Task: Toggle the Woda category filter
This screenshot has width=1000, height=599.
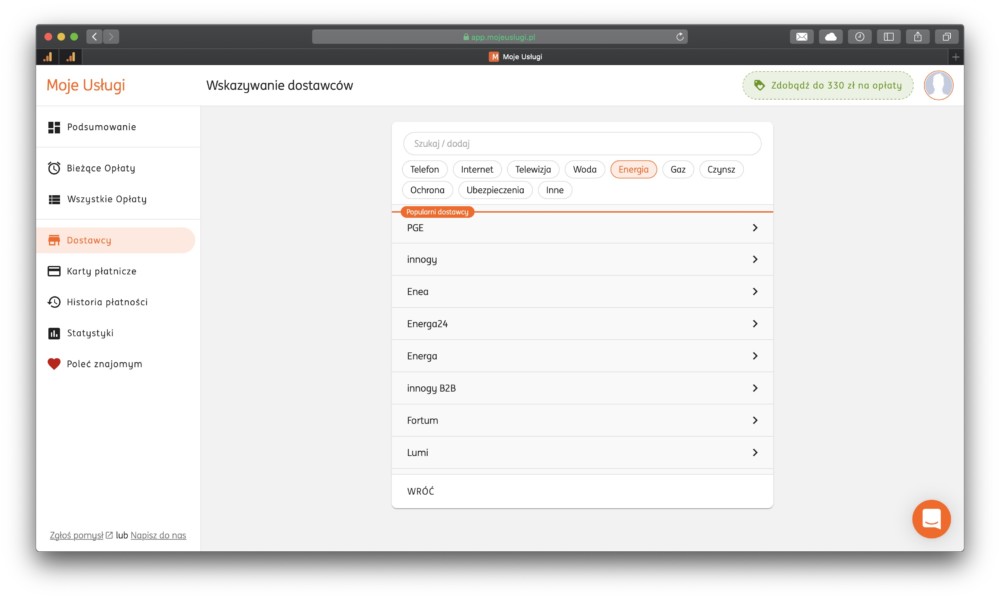Action: (585, 170)
